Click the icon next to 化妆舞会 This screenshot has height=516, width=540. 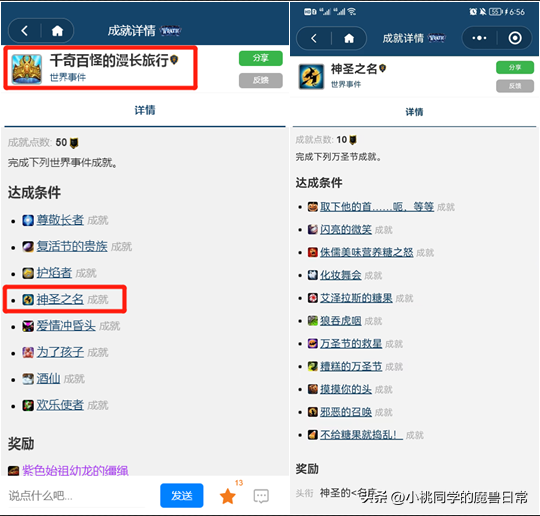click(x=313, y=275)
